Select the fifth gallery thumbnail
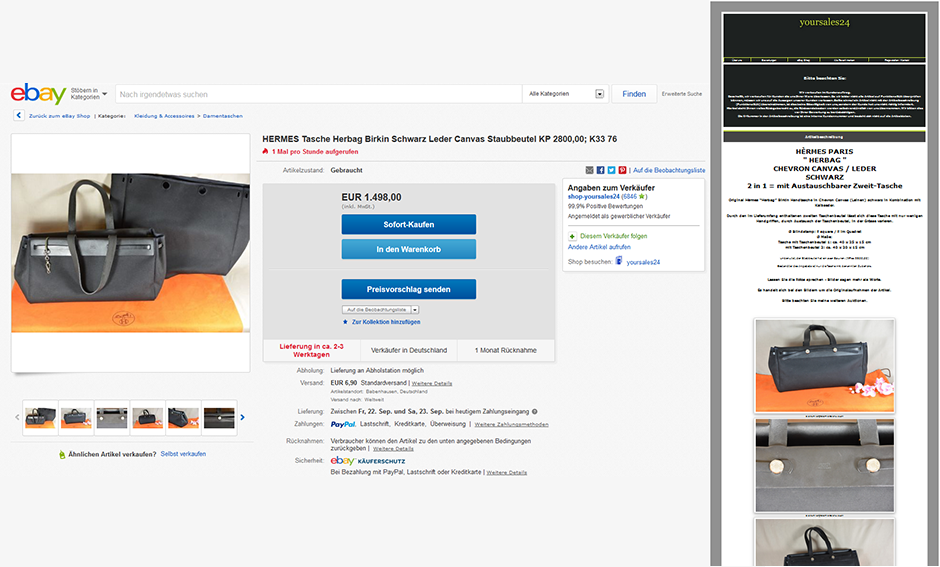The image size is (940, 567). click(x=183, y=417)
